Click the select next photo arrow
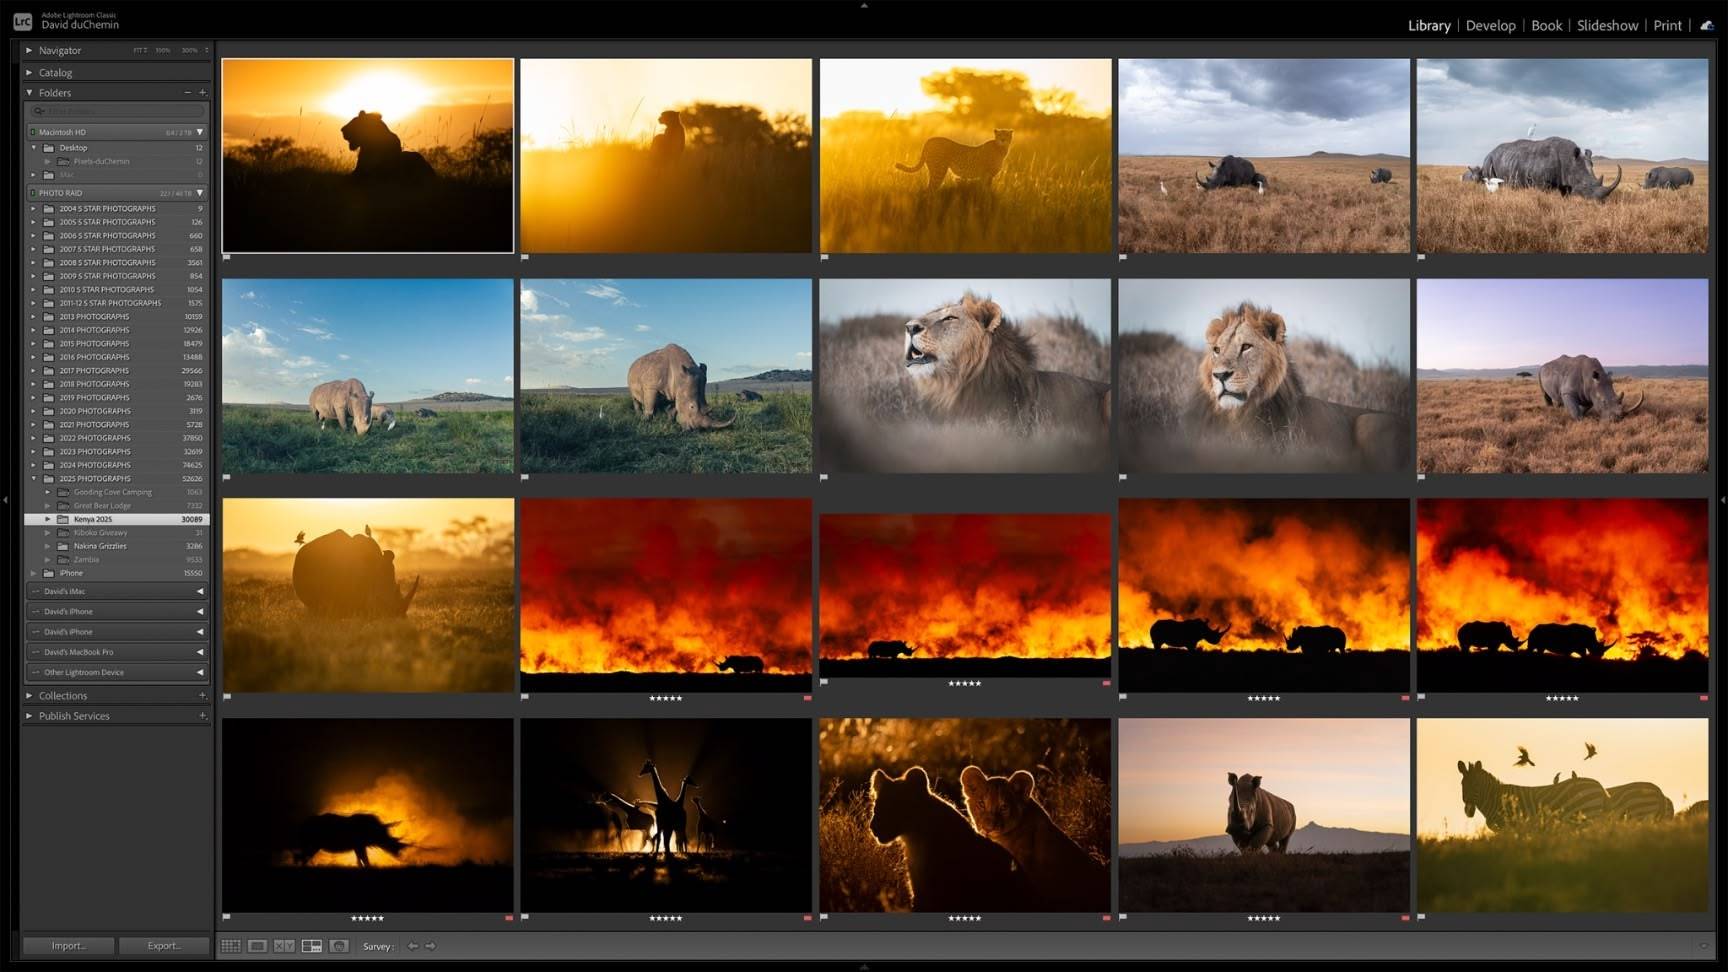 point(431,946)
